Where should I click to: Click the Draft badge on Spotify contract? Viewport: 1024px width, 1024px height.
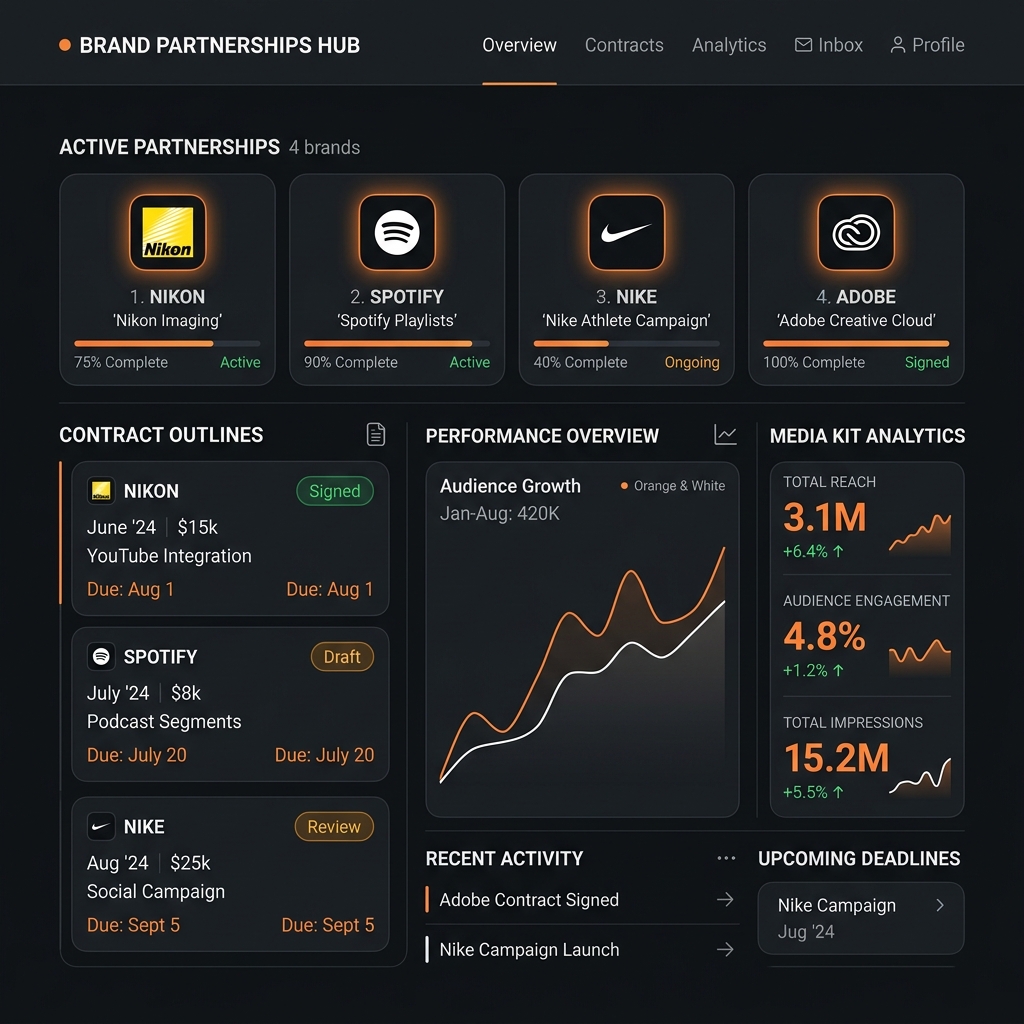pos(342,656)
